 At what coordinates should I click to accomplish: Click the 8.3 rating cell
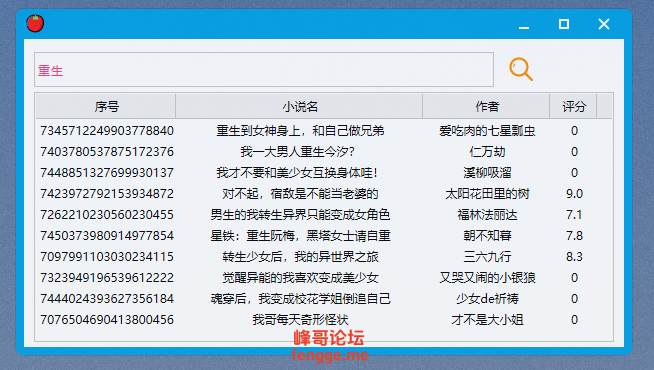tap(574, 257)
